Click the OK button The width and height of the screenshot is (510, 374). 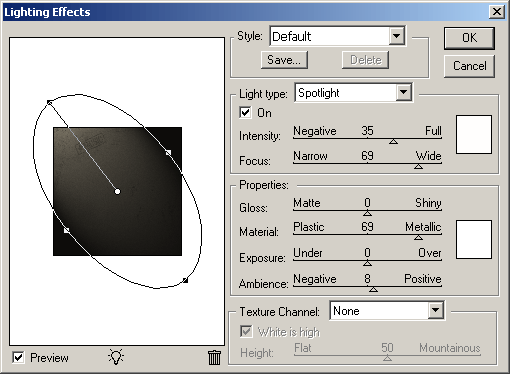click(469, 38)
